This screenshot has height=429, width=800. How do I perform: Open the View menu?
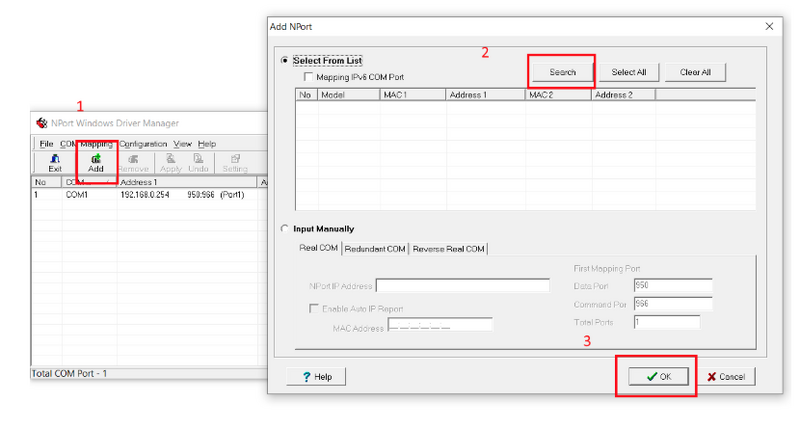(x=182, y=144)
